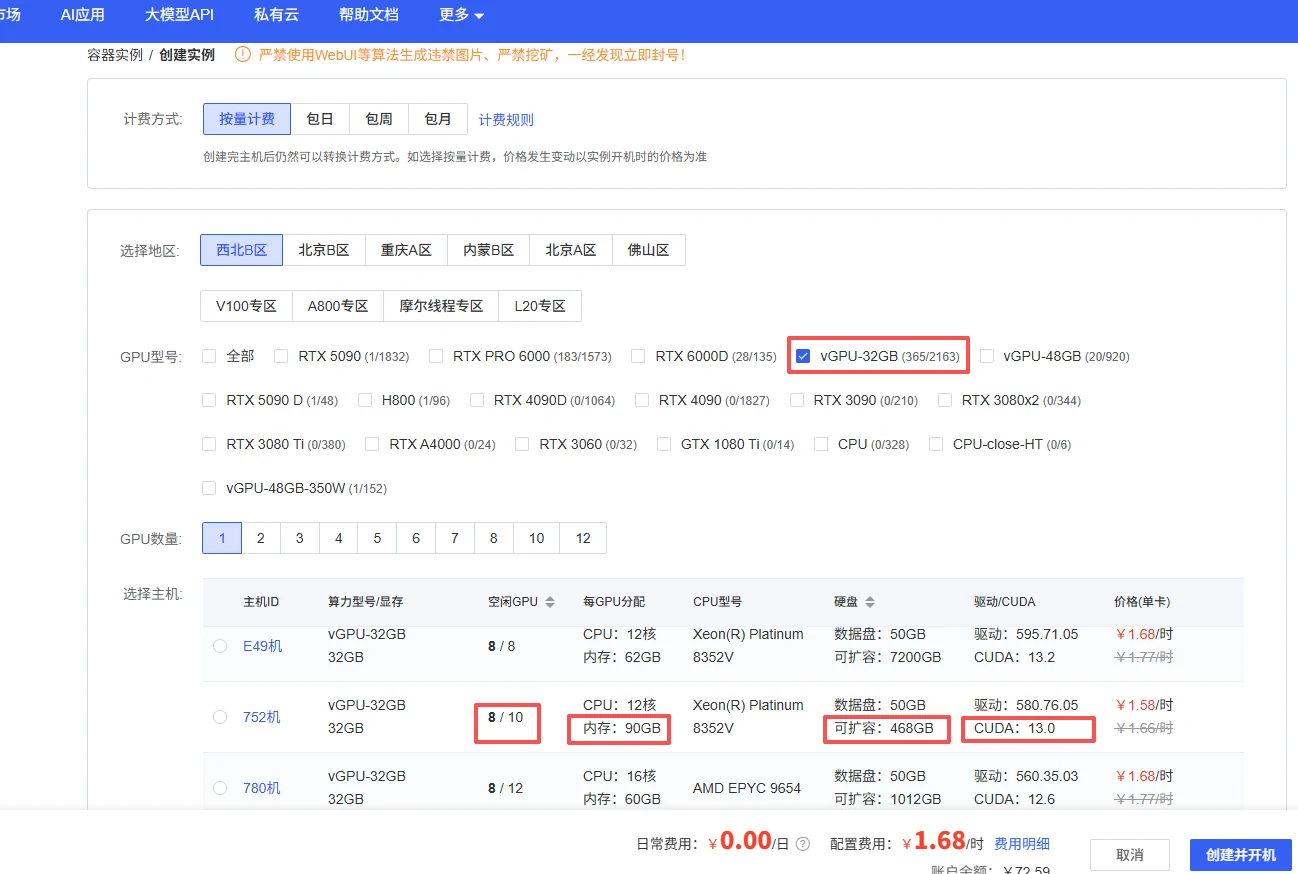The image size is (1298, 874).
Task: Open 大模型API in top navigation
Action: 179,15
